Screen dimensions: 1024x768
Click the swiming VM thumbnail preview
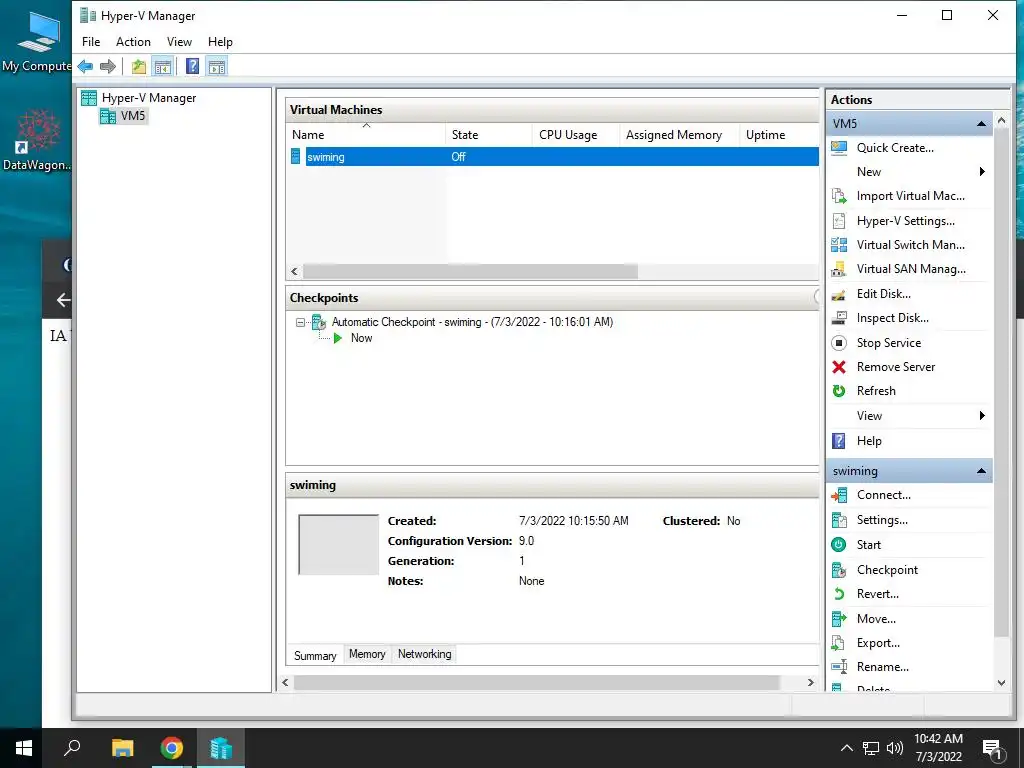338,545
